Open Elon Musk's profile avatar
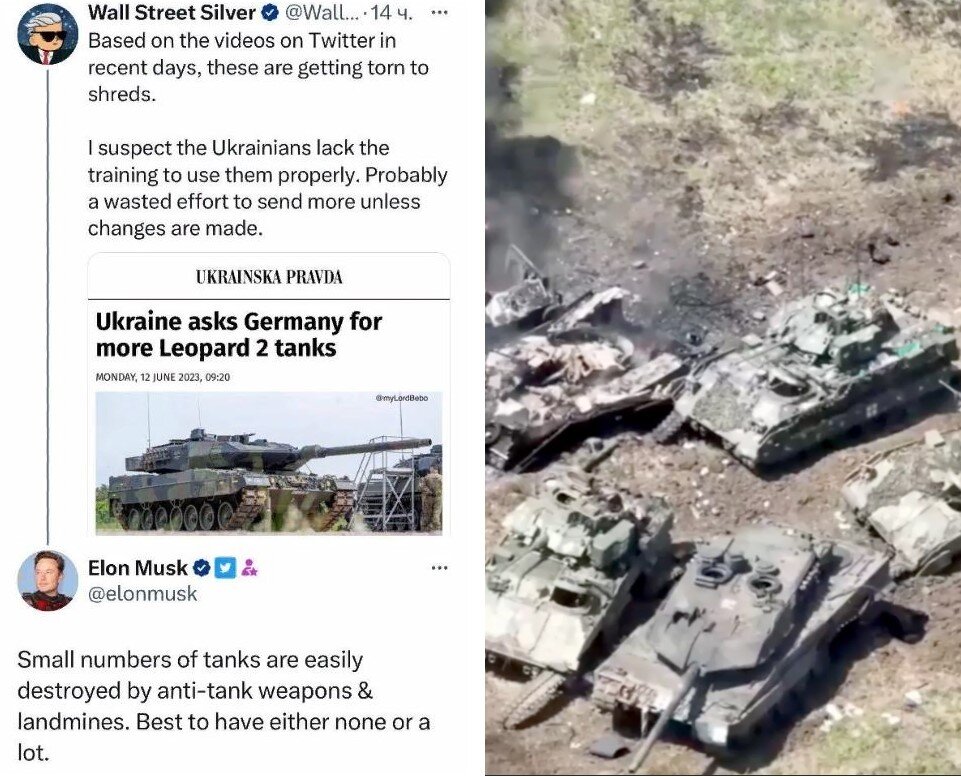This screenshot has width=961, height=777. (48, 580)
